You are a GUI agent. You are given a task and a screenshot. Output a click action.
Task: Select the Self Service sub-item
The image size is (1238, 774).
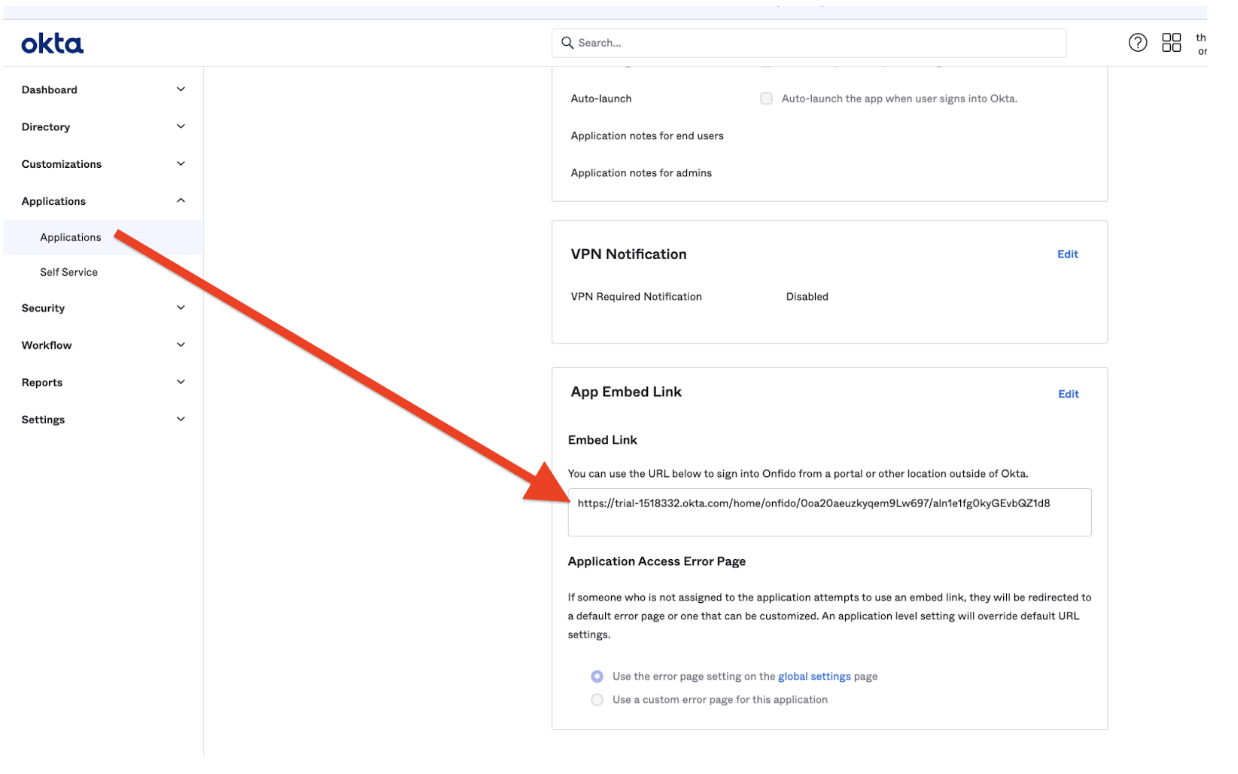coord(102,272)
